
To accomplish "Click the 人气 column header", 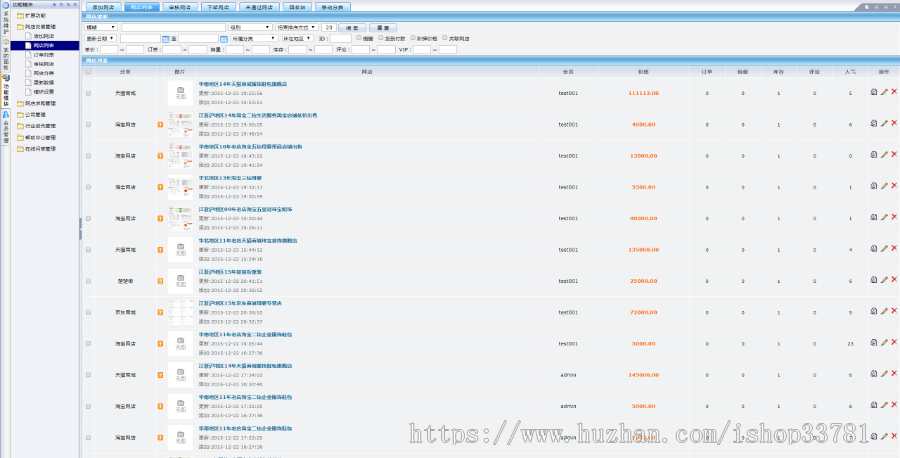I will pos(850,72).
